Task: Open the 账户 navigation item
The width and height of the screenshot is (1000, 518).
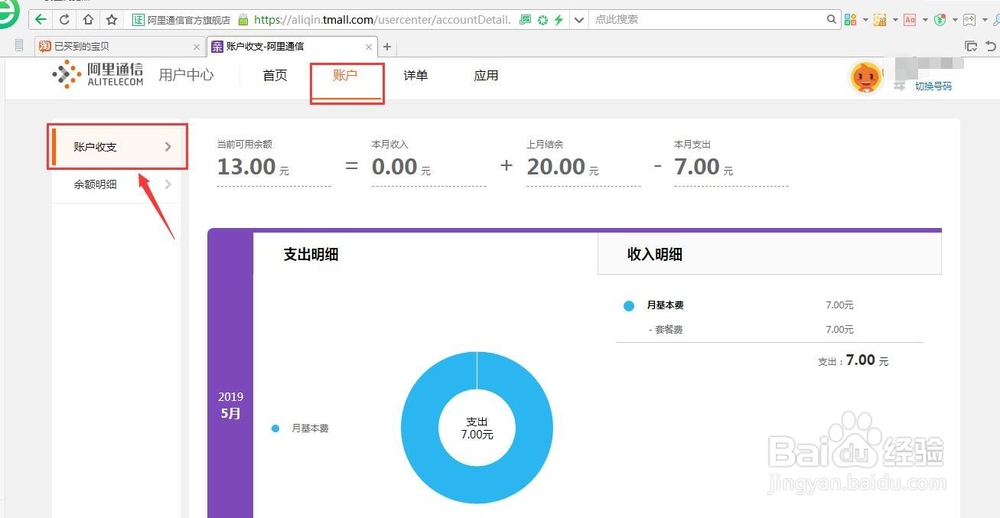Action: 345,75
